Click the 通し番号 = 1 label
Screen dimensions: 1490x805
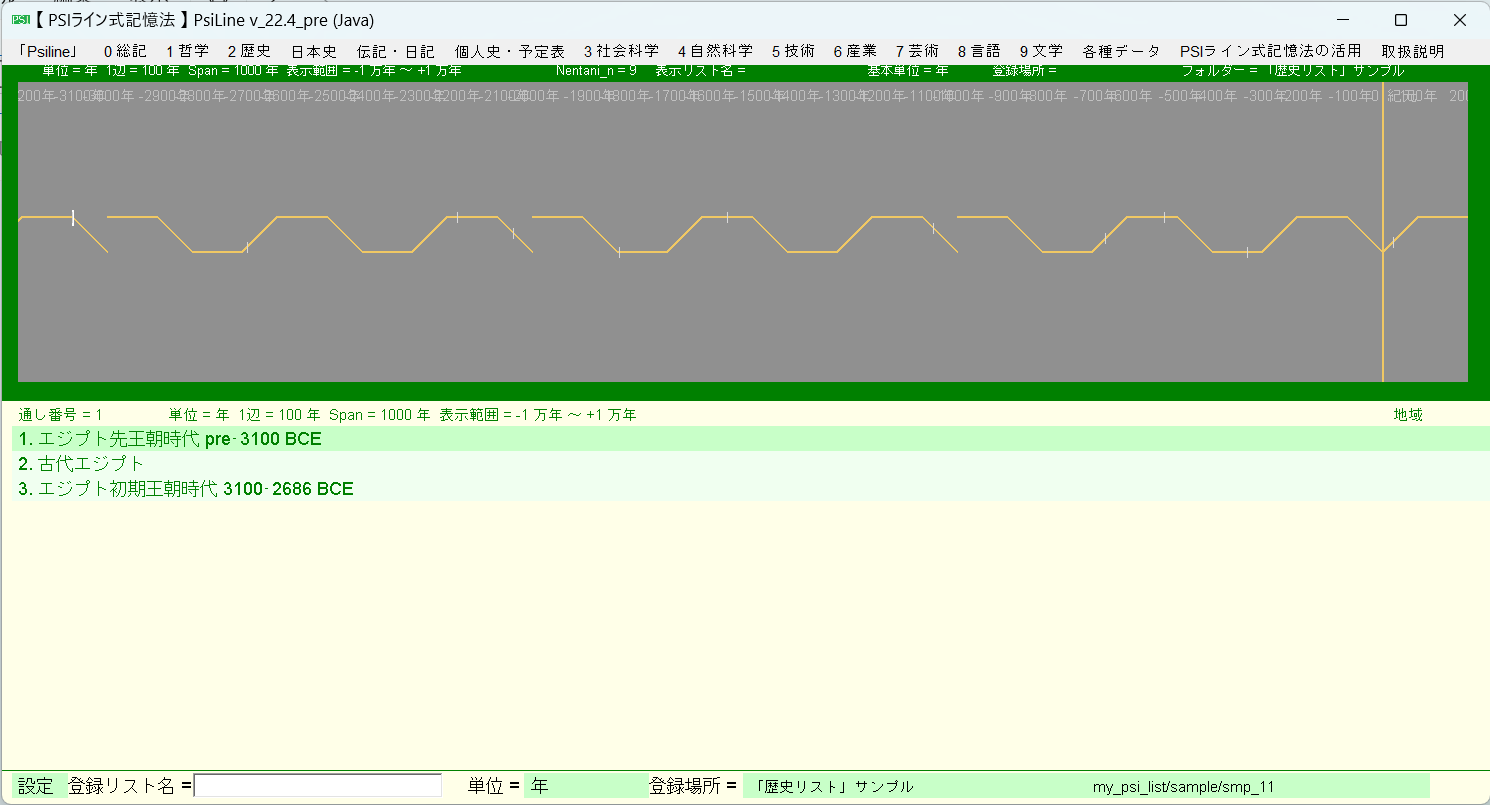[x=60, y=414]
